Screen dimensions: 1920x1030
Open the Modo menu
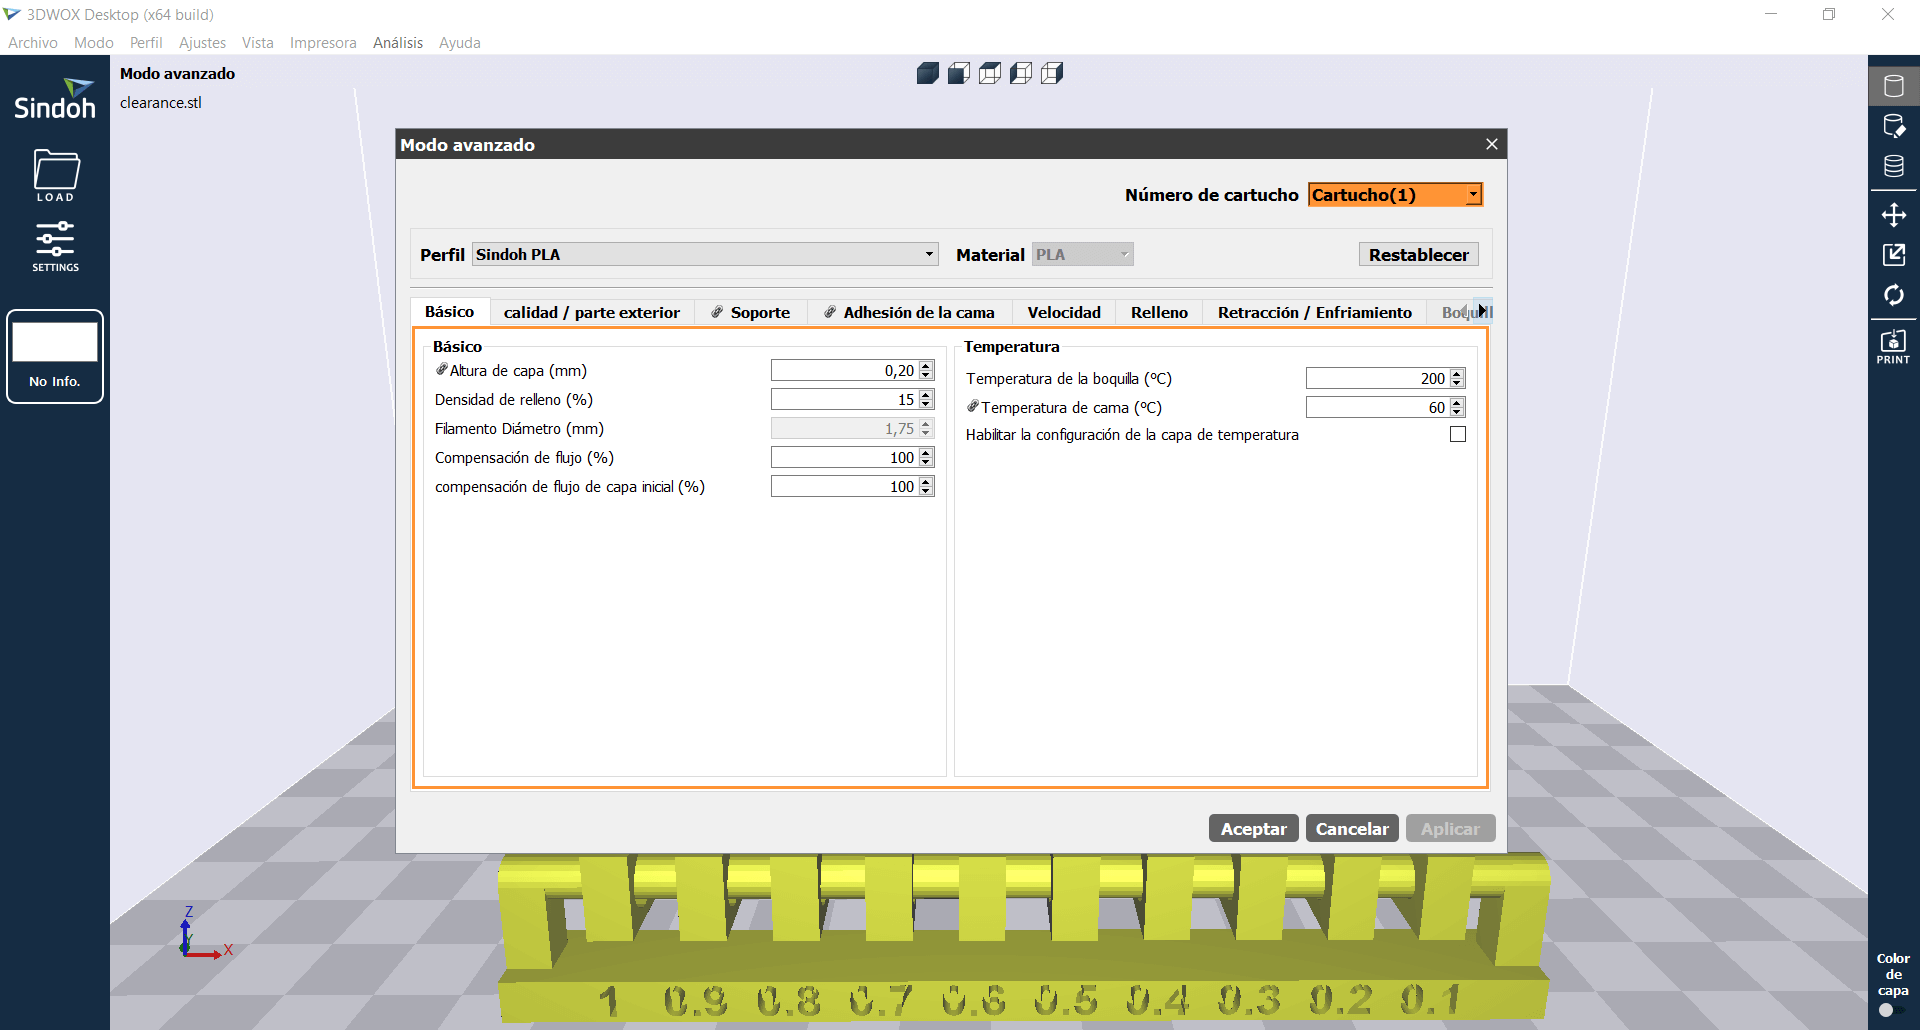[x=94, y=43]
